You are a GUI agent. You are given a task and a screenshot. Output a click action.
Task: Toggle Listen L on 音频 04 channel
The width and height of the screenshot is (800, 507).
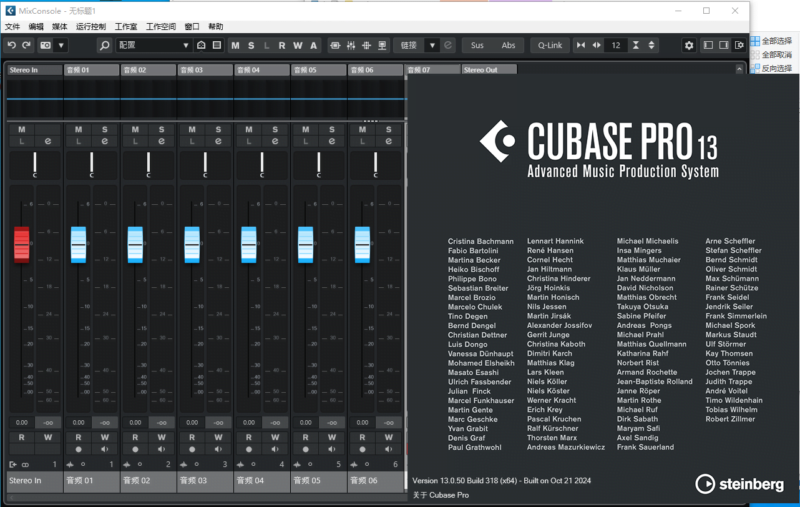248,141
